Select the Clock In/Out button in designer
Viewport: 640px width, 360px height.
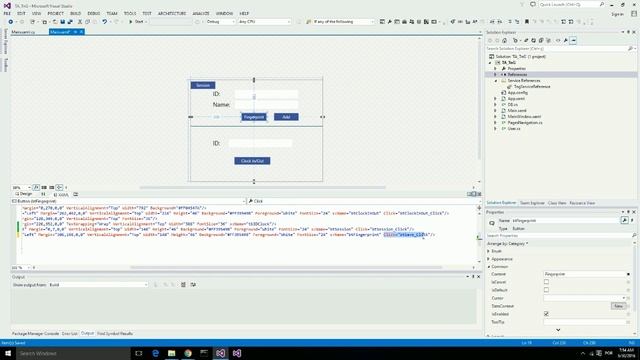click(x=252, y=161)
